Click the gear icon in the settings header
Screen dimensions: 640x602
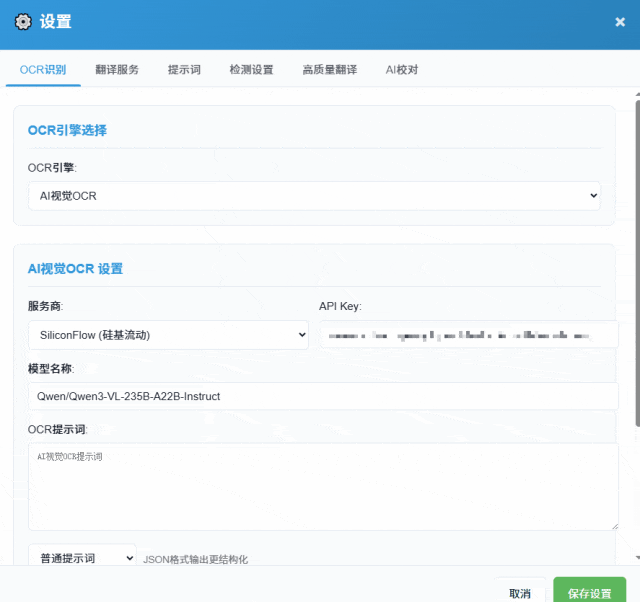coord(23,22)
